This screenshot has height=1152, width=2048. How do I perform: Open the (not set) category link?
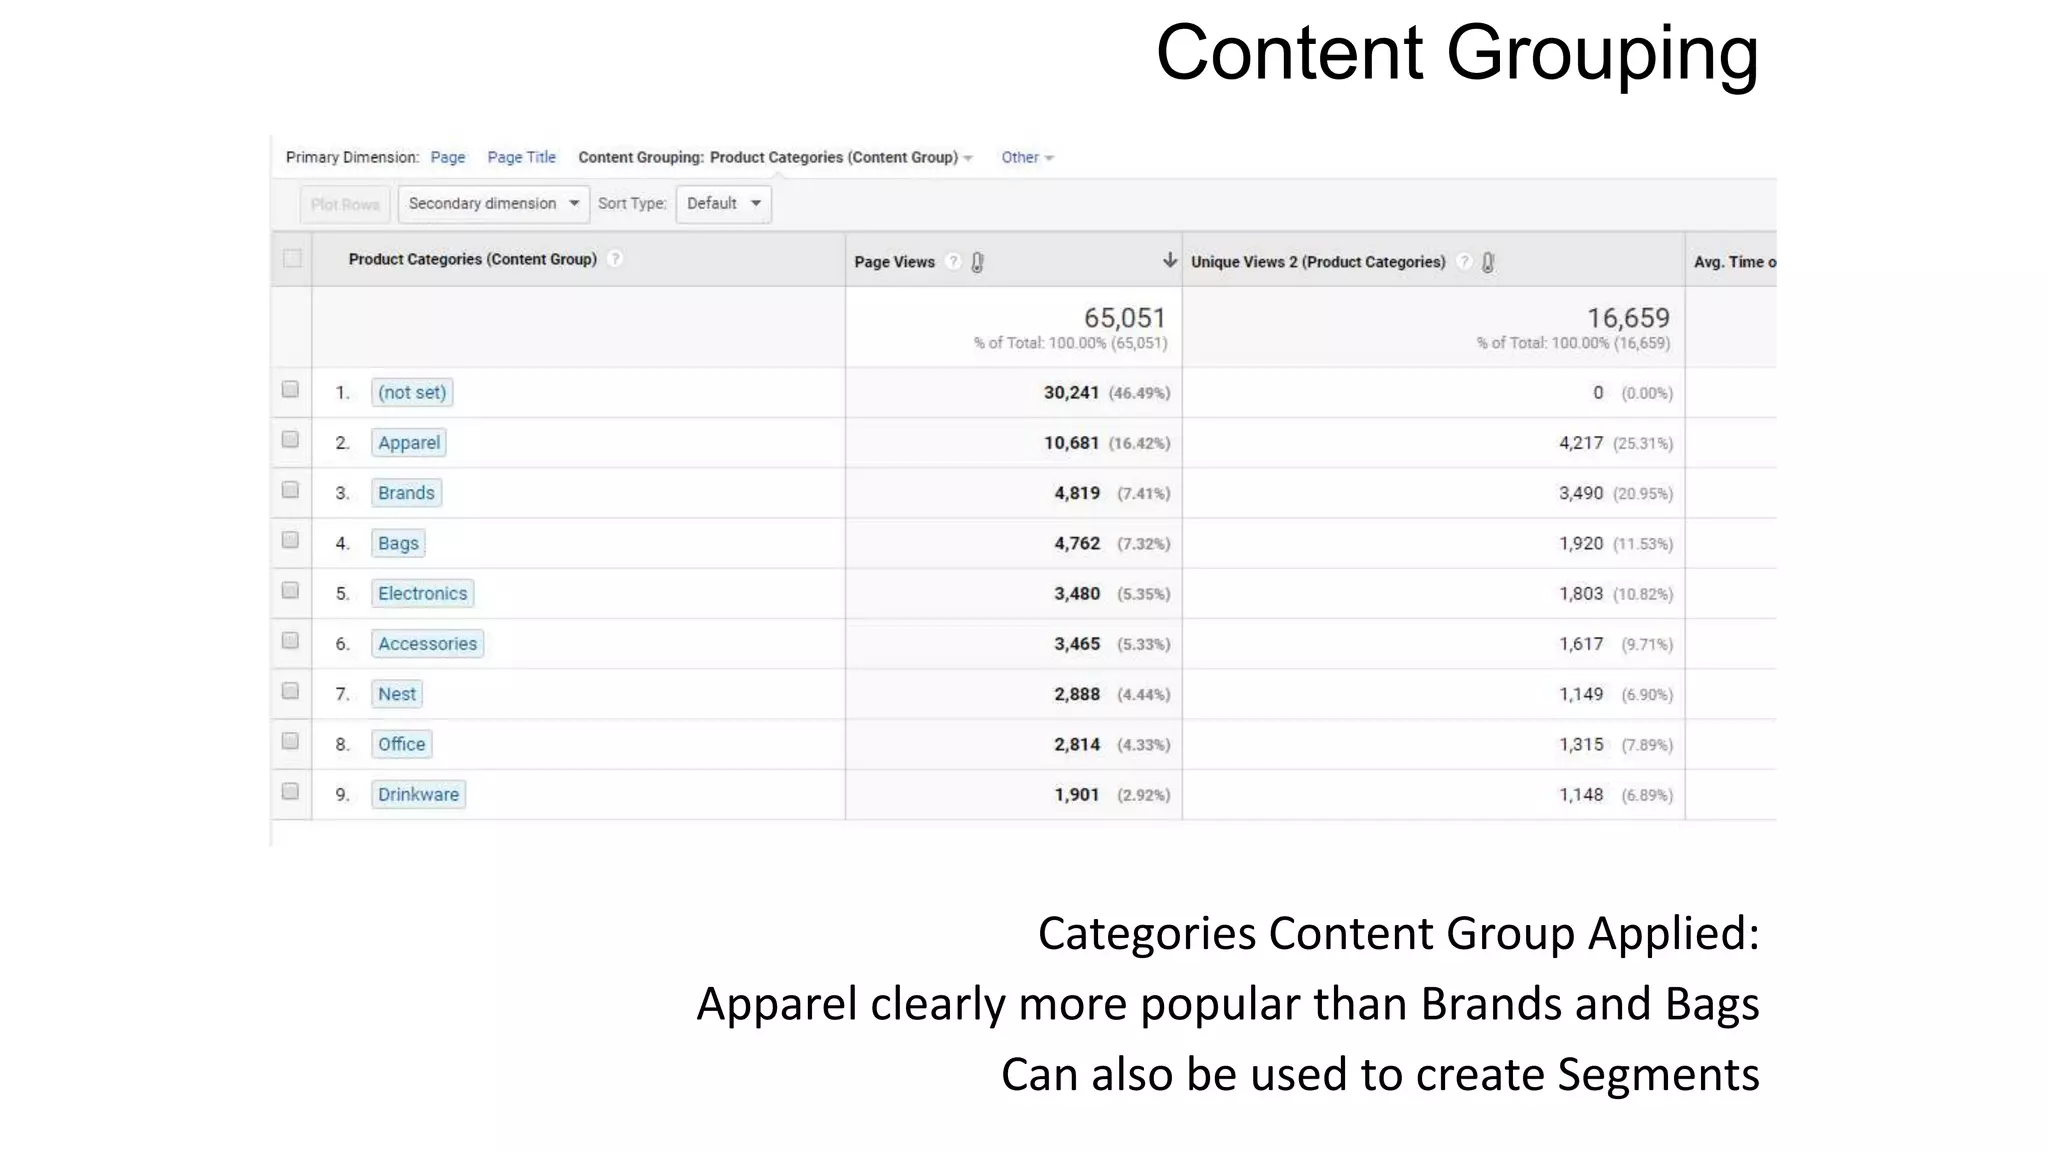[x=412, y=393]
